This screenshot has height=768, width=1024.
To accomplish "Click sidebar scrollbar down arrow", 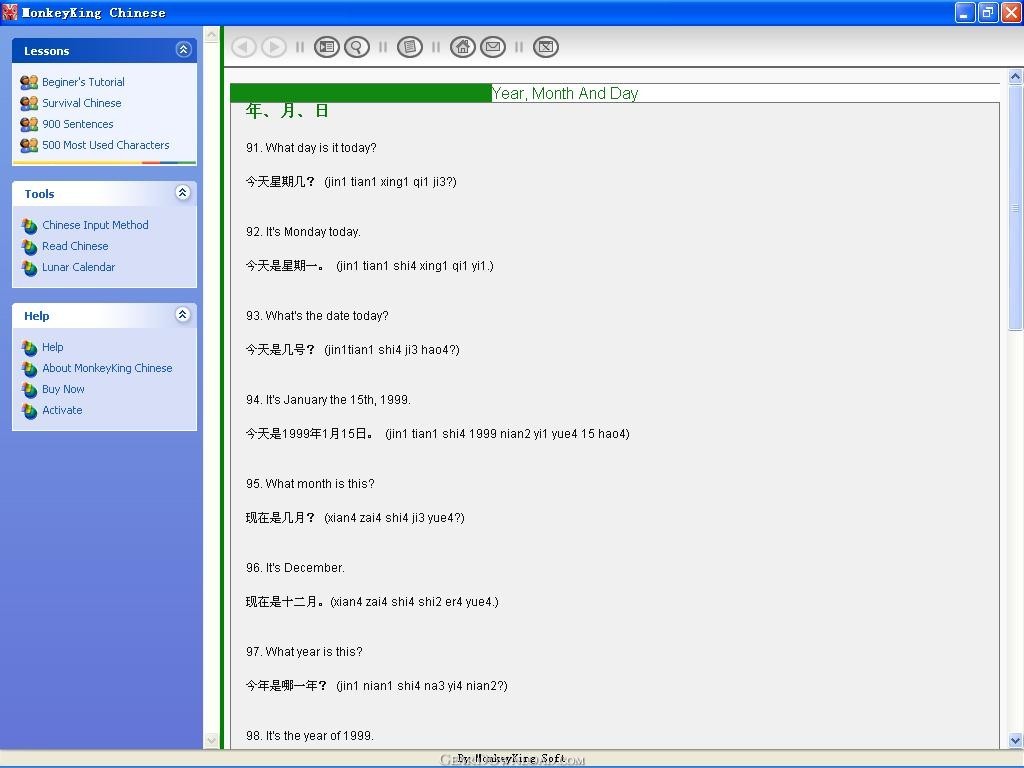I will (211, 741).
